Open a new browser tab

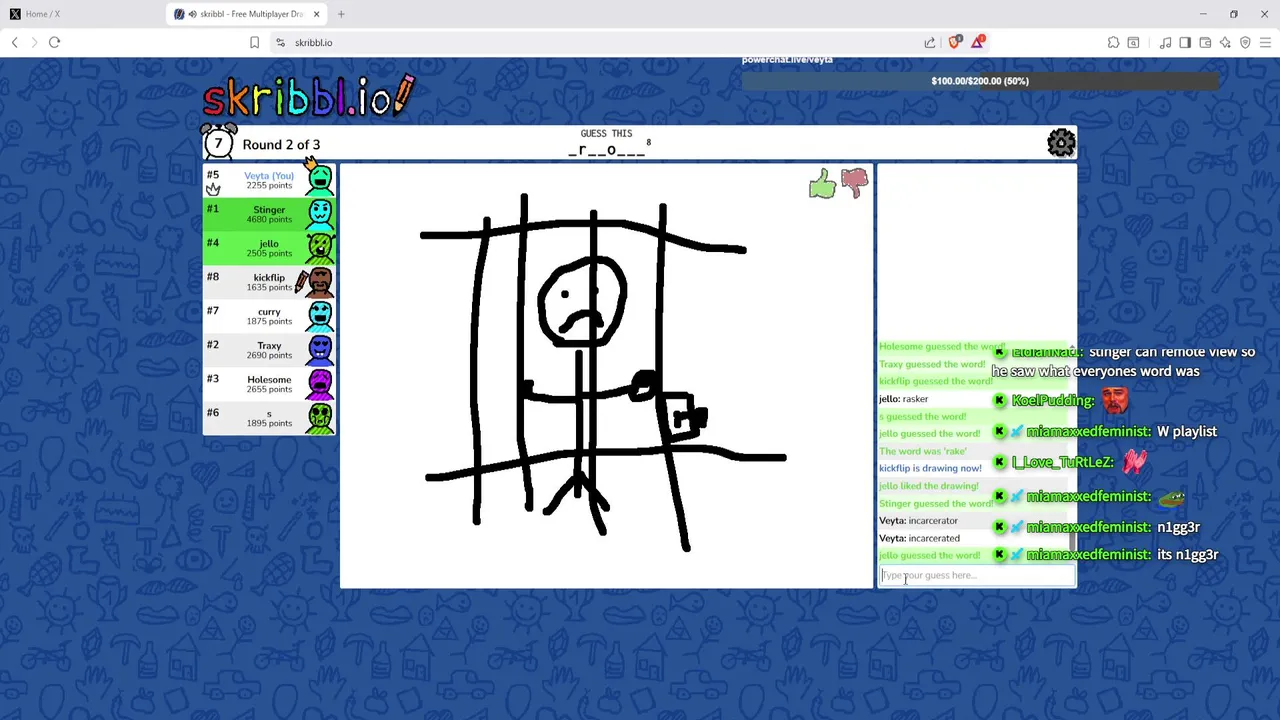[341, 14]
